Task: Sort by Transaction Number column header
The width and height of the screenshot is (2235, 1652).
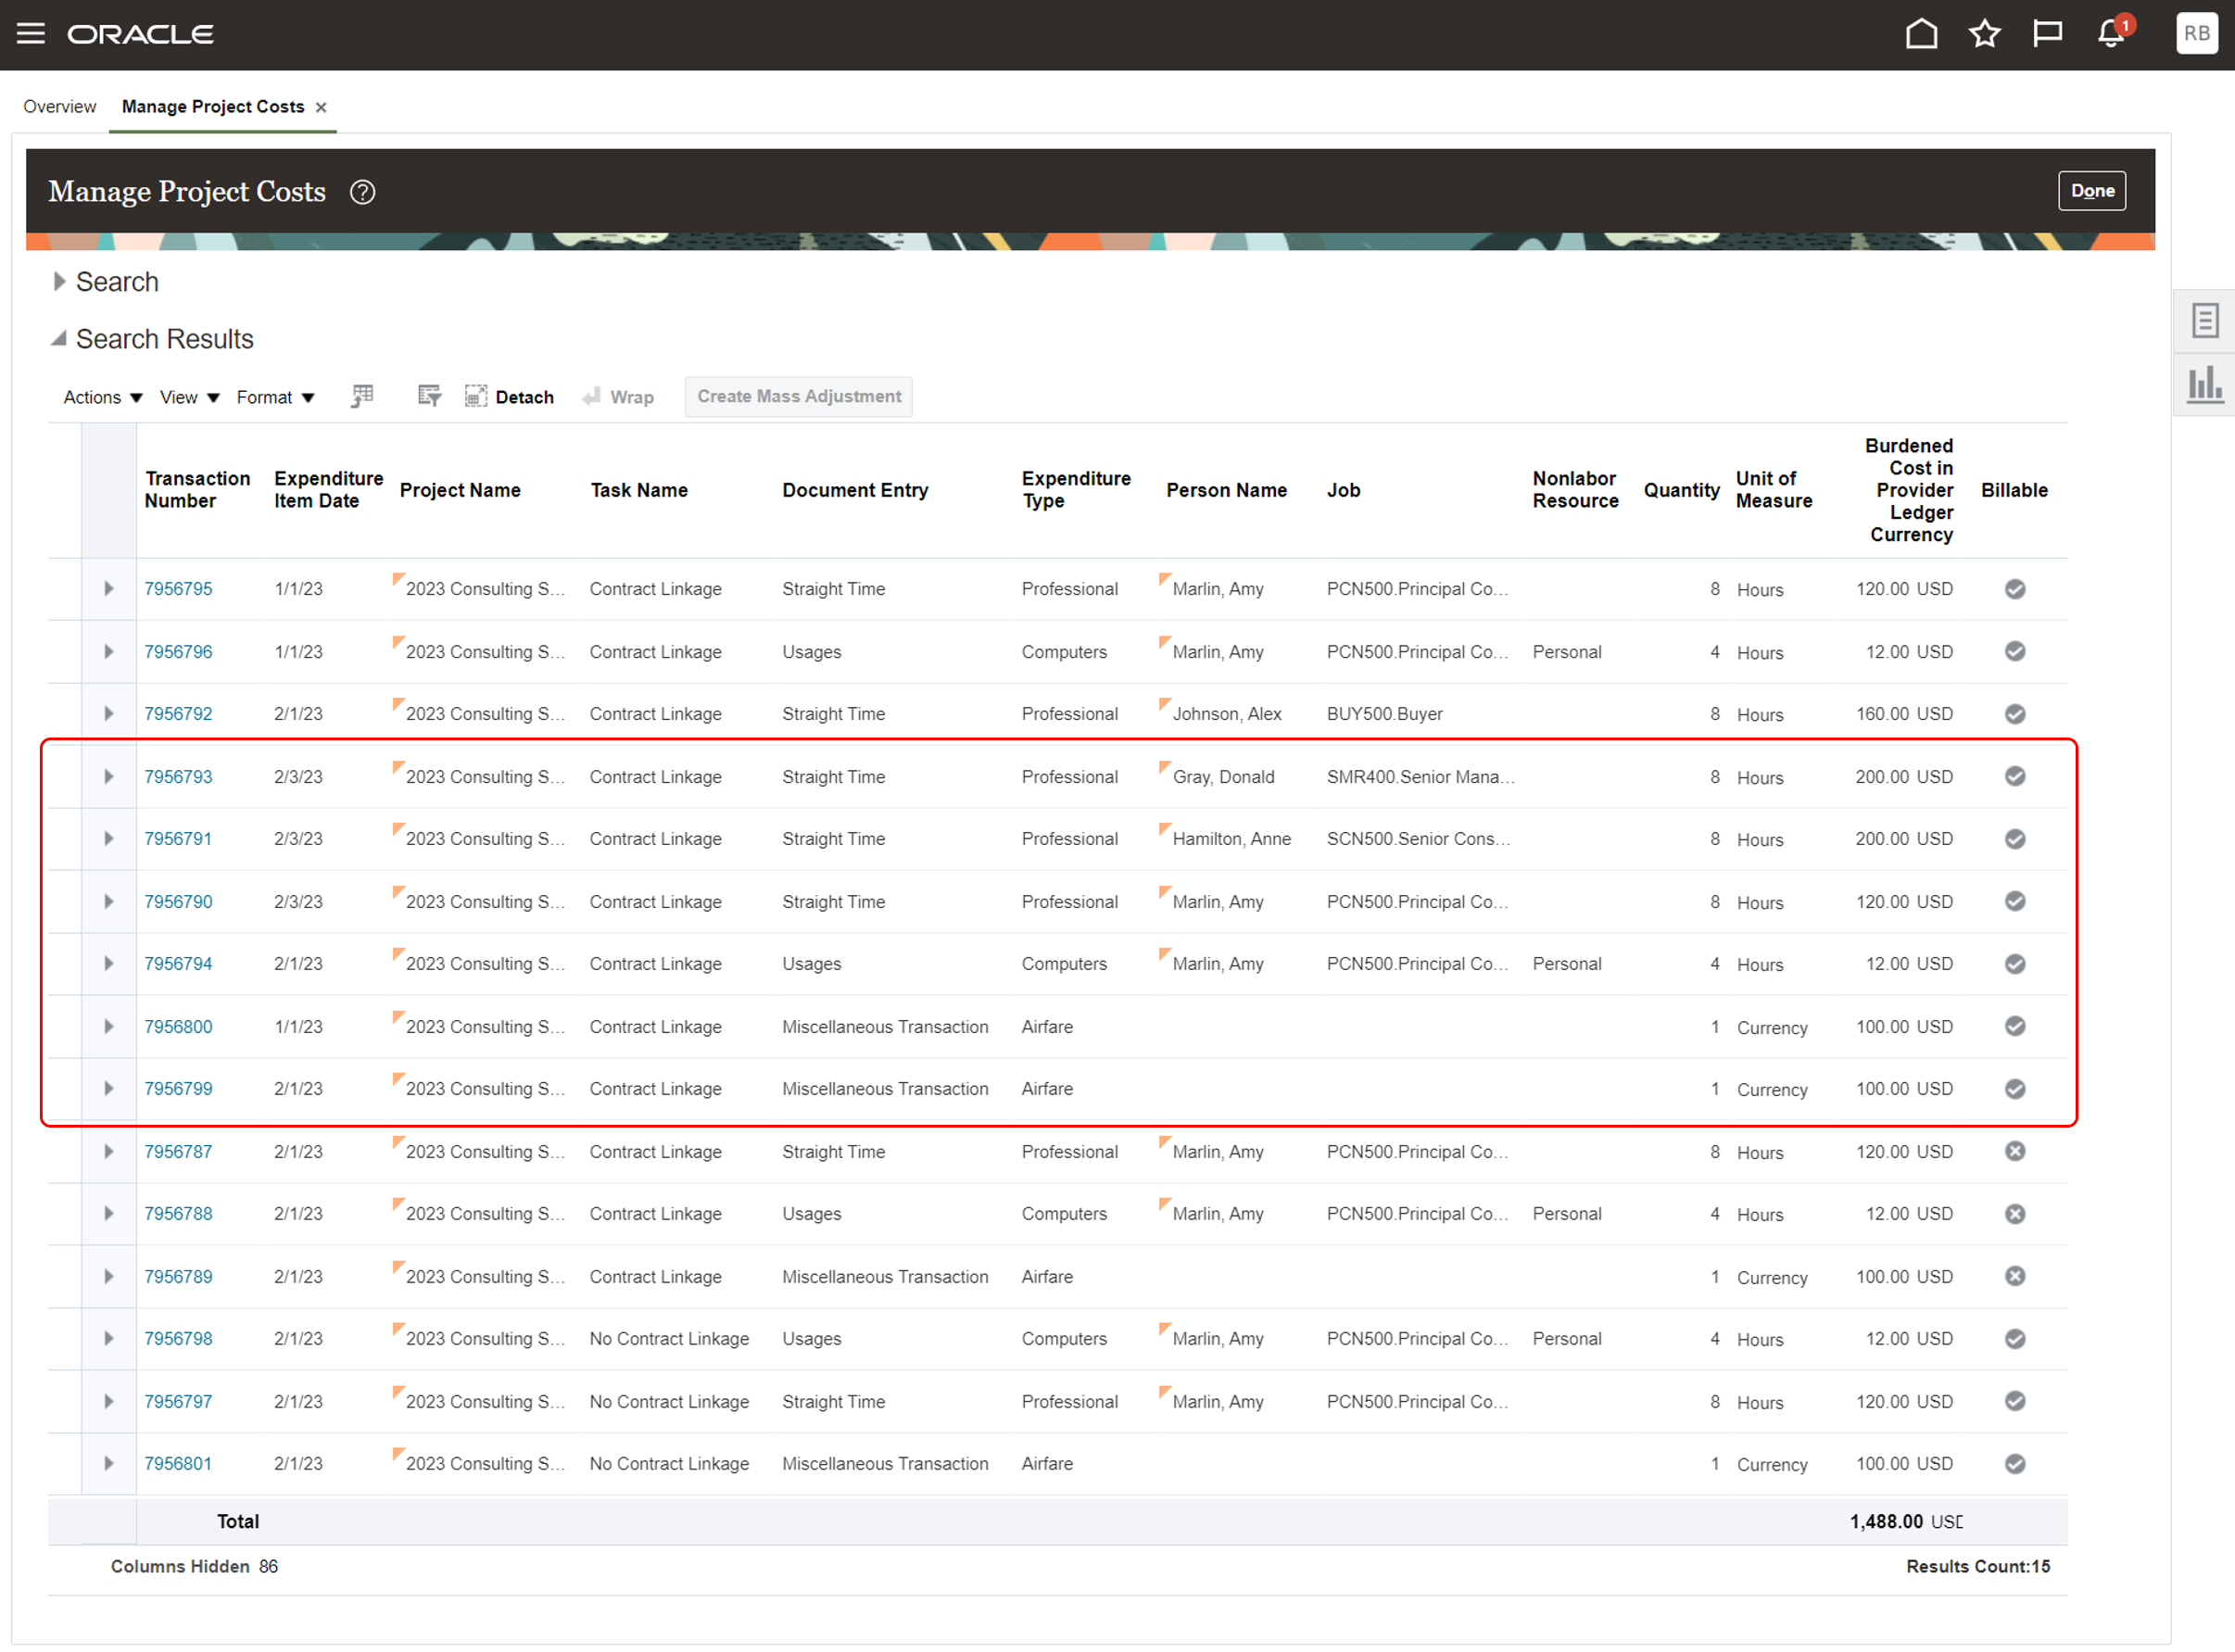Action: [197, 490]
